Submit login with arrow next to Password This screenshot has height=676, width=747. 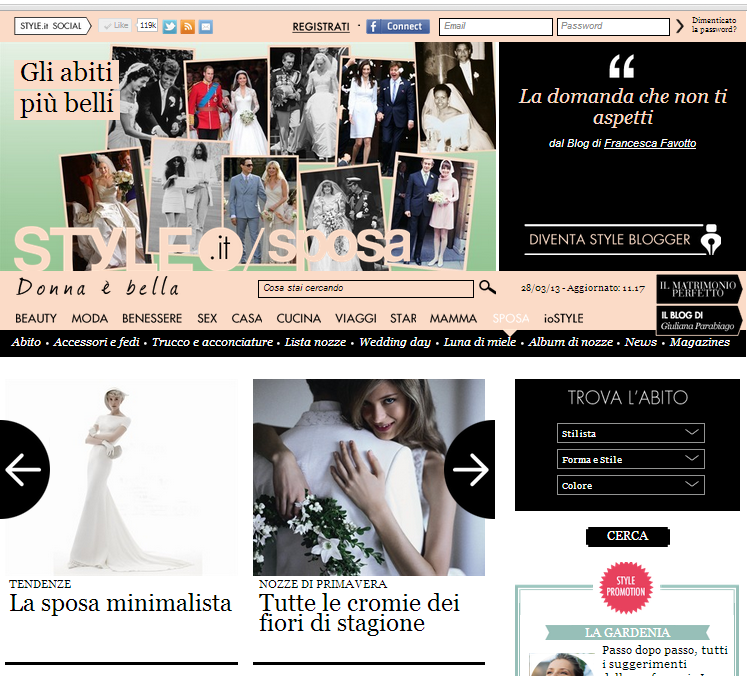click(680, 27)
